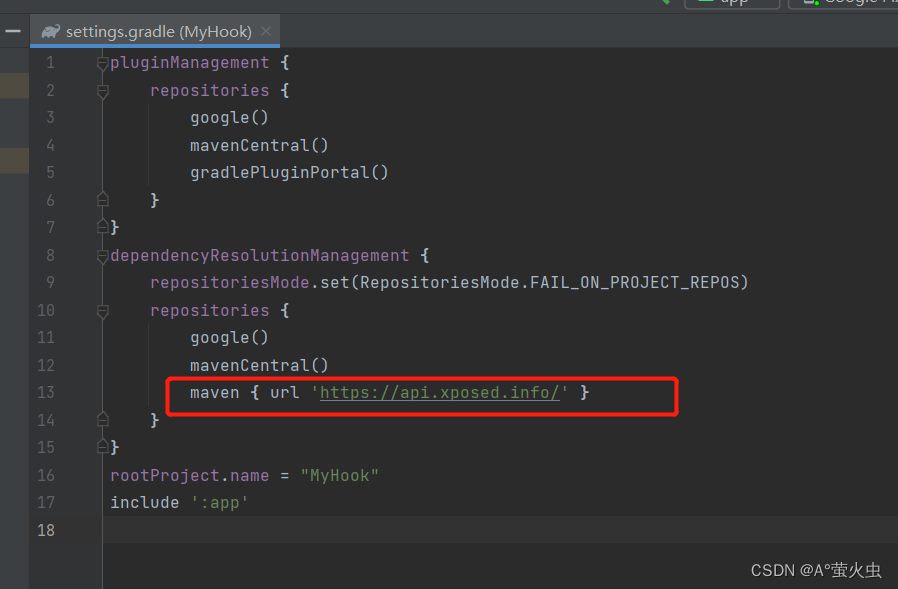The image size is (898, 589).
Task: Click line number 1 in gutter
Action: pos(50,63)
